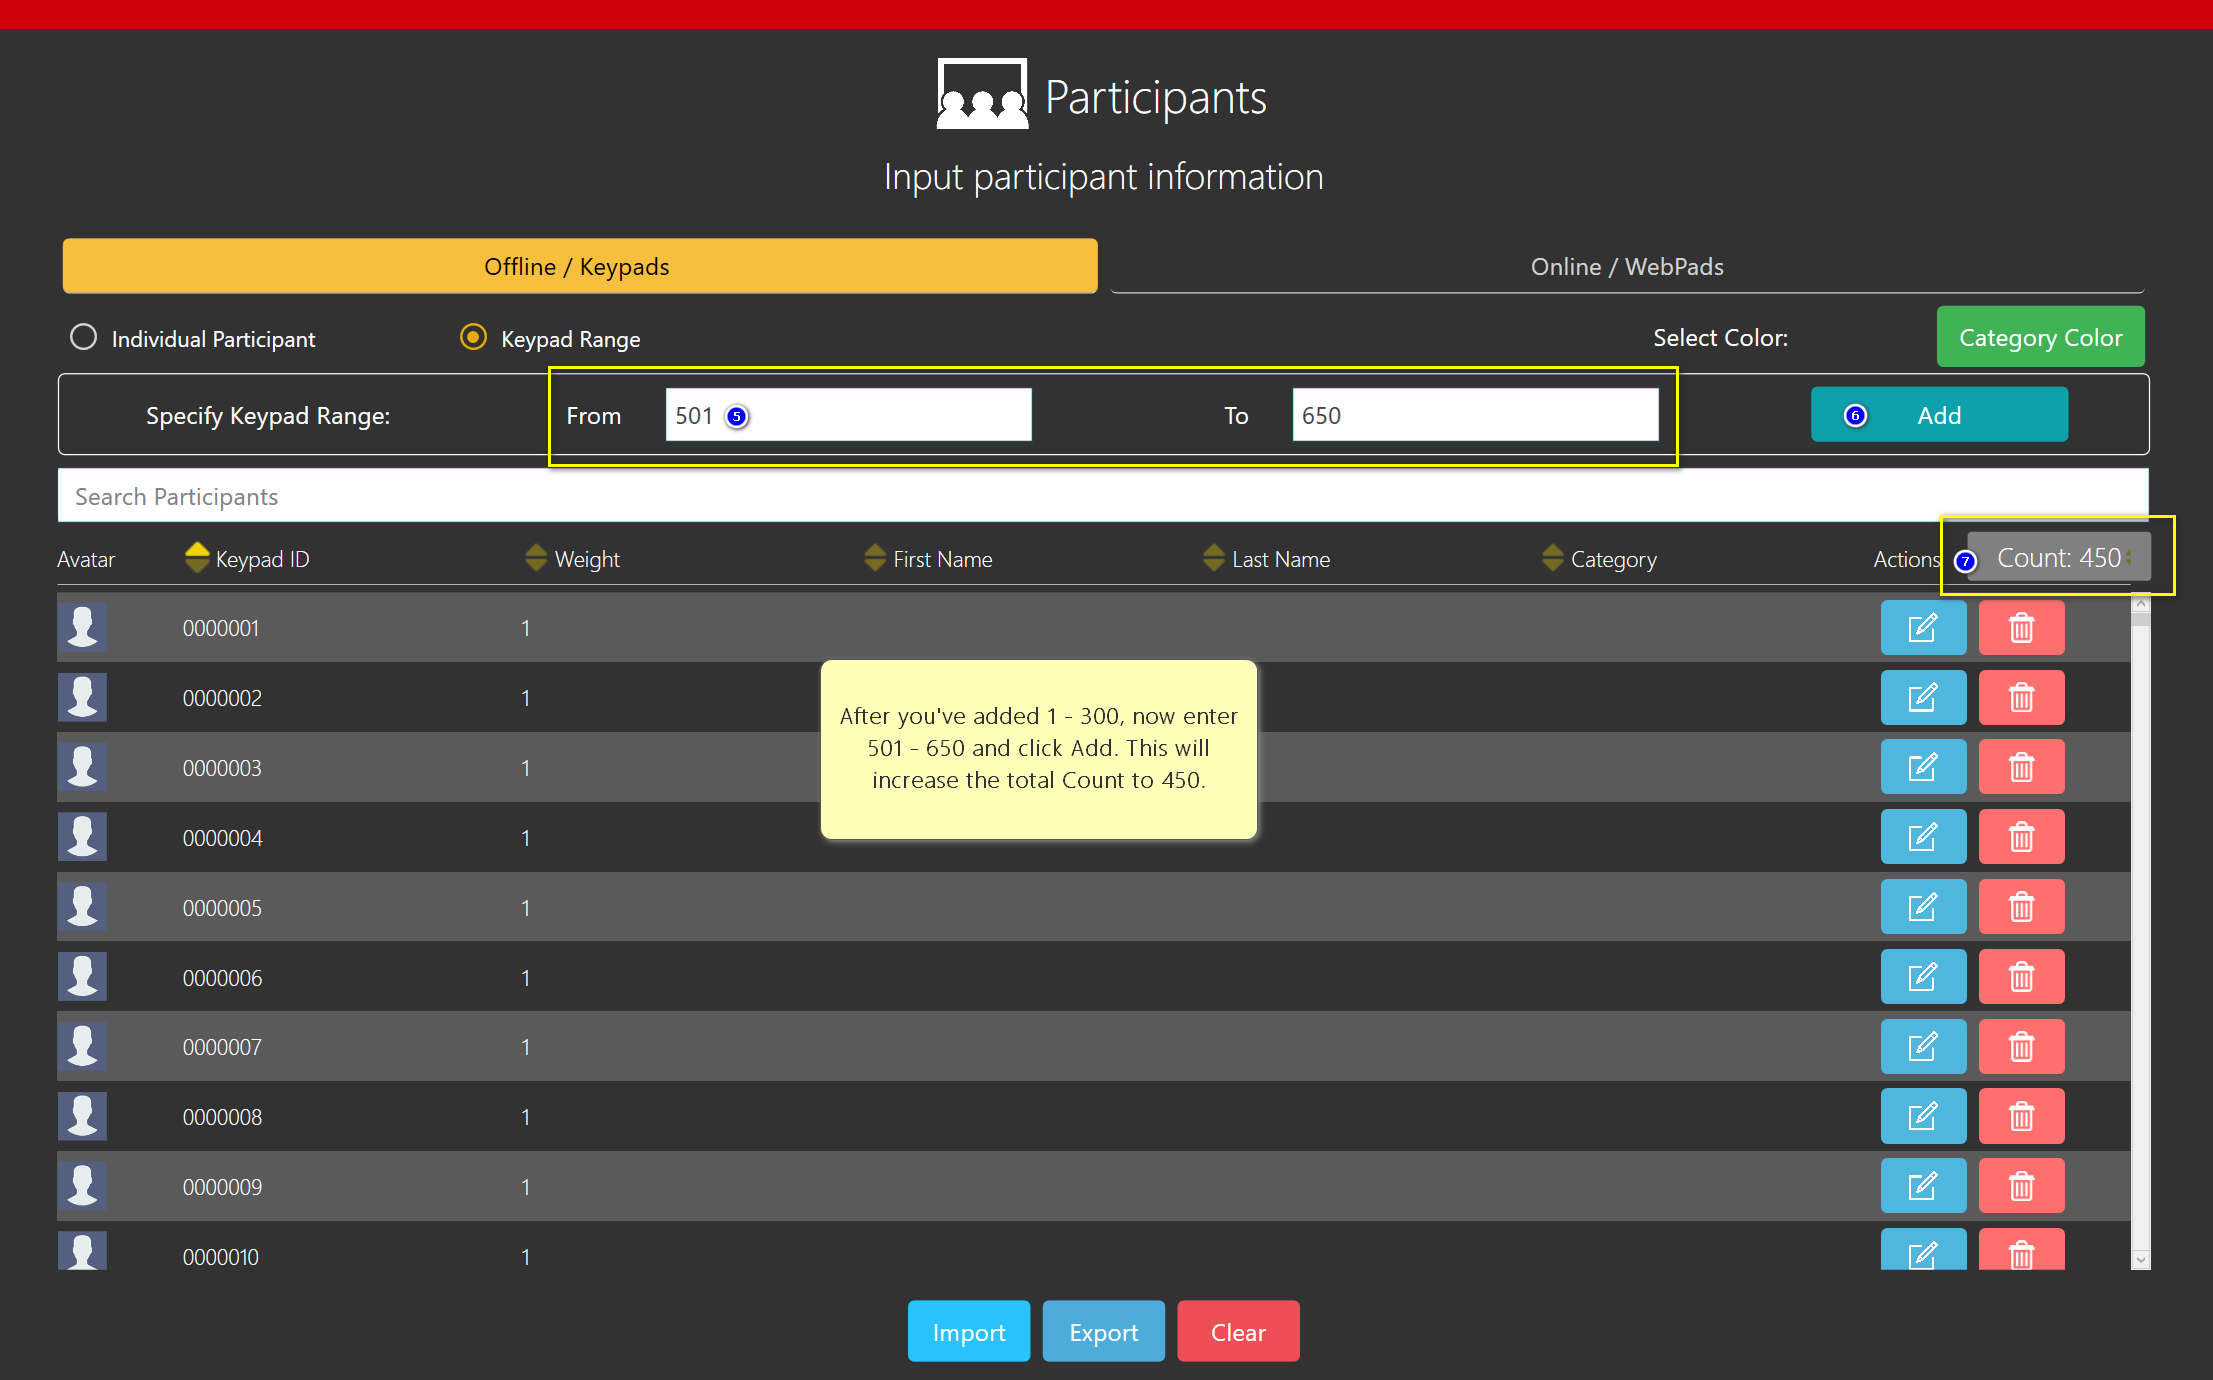Sort table by Last Name arrows
Viewport: 2213px width, 1380px height.
pos(1213,558)
